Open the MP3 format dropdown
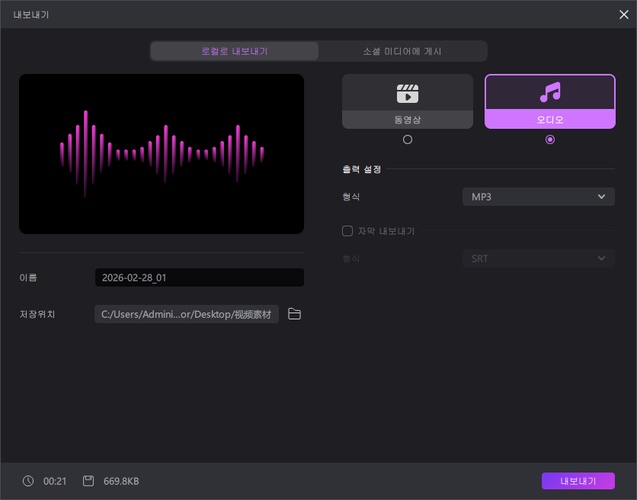The image size is (637, 500). click(x=538, y=197)
